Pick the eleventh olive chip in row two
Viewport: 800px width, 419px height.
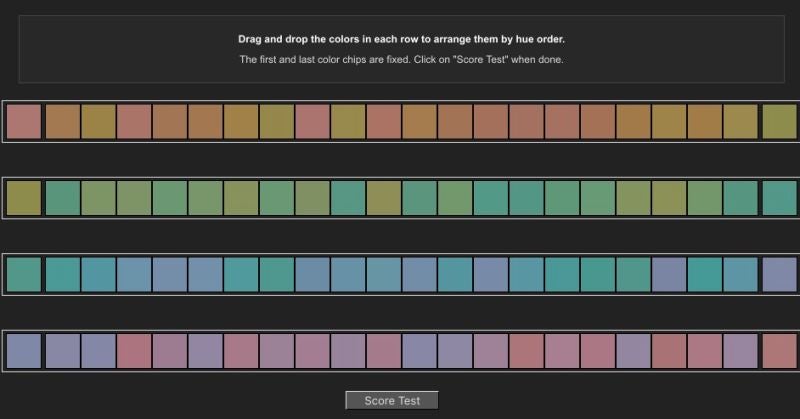(x=383, y=198)
